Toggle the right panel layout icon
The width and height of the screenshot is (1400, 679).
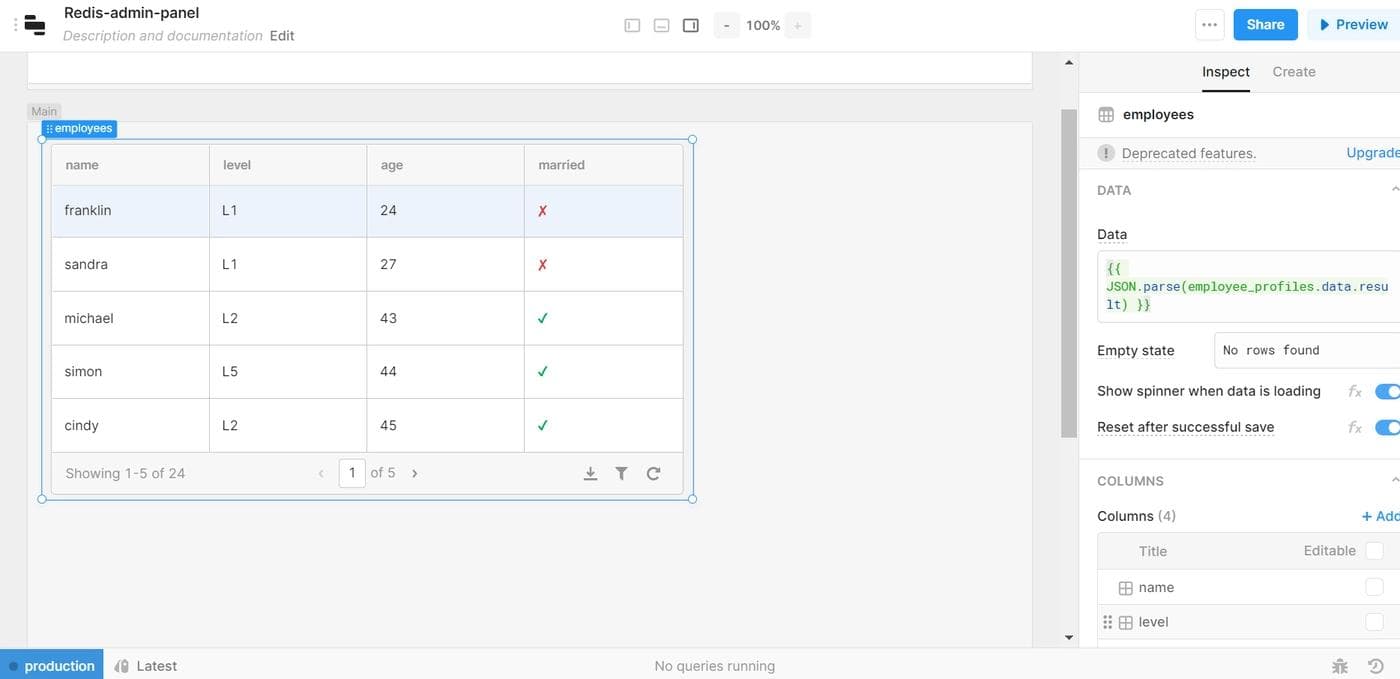pos(690,25)
